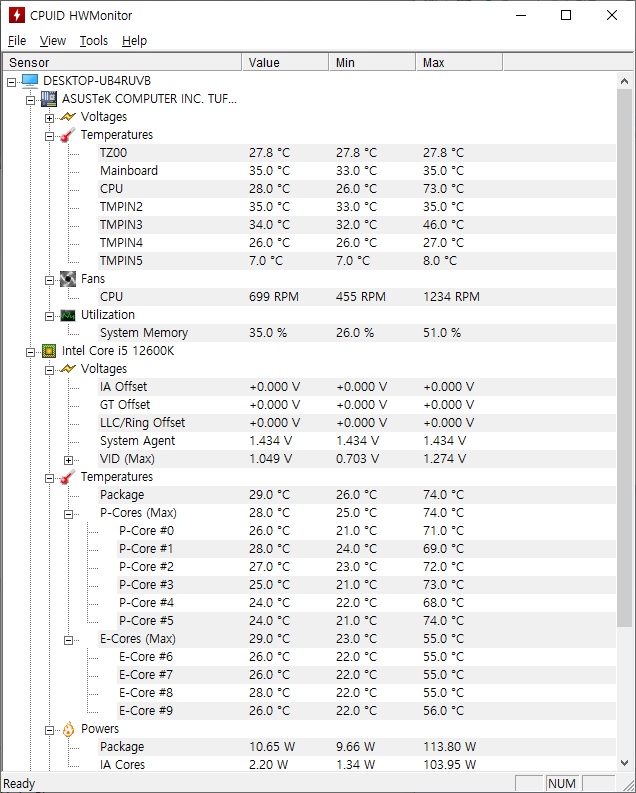Screen dimensions: 636x793
Task: Click the CPU Temperatures thermometer icon
Action: point(68,477)
